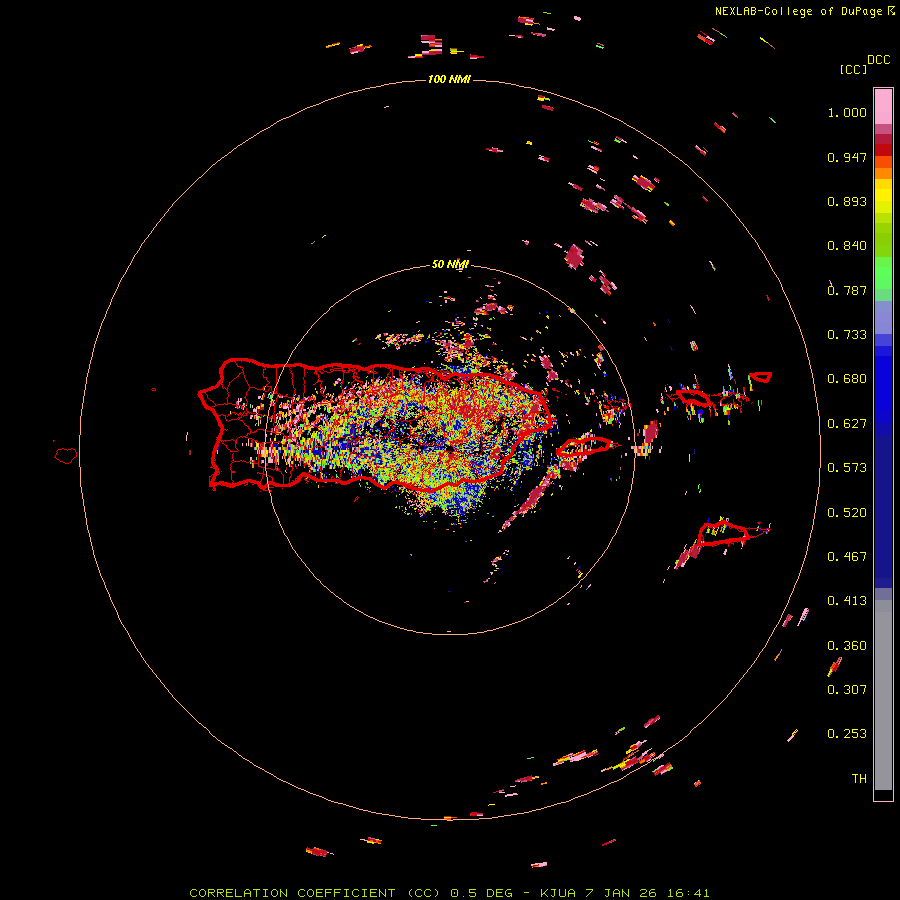Click the 50 NMI range ring label

(x=450, y=264)
